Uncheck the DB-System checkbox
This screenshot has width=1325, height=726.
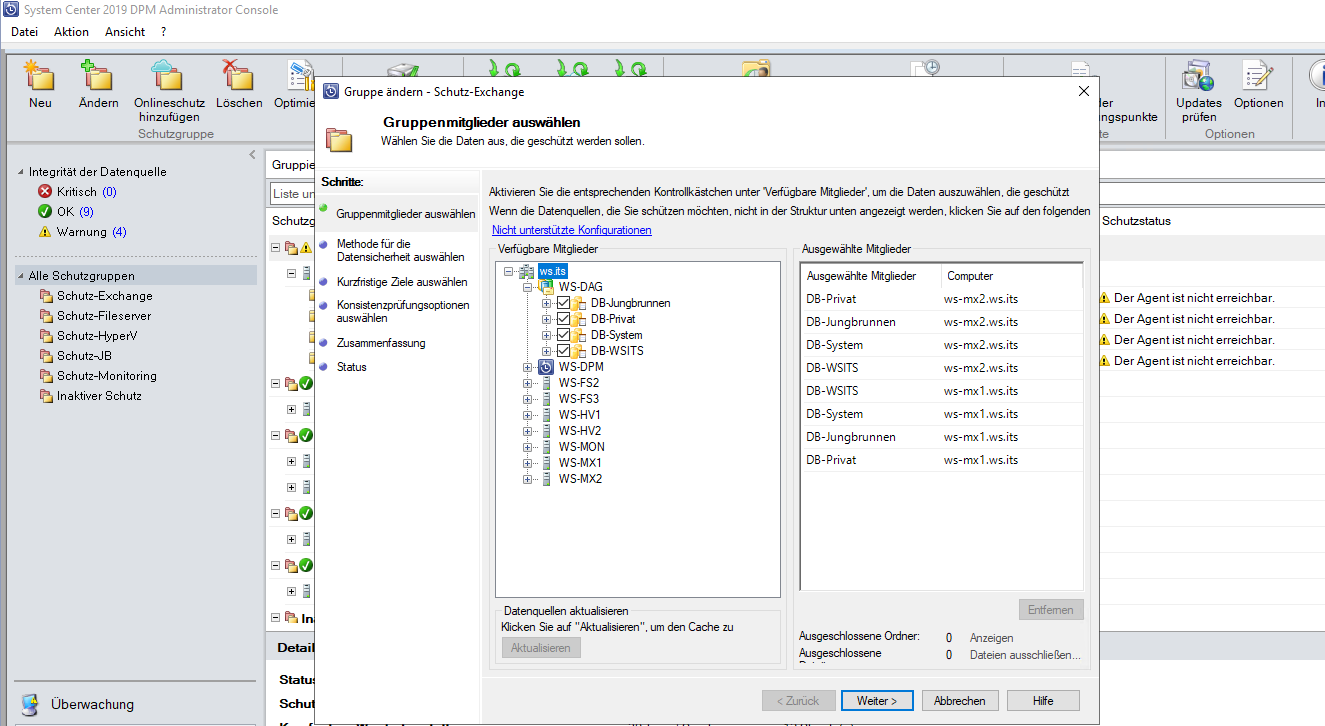coord(563,335)
